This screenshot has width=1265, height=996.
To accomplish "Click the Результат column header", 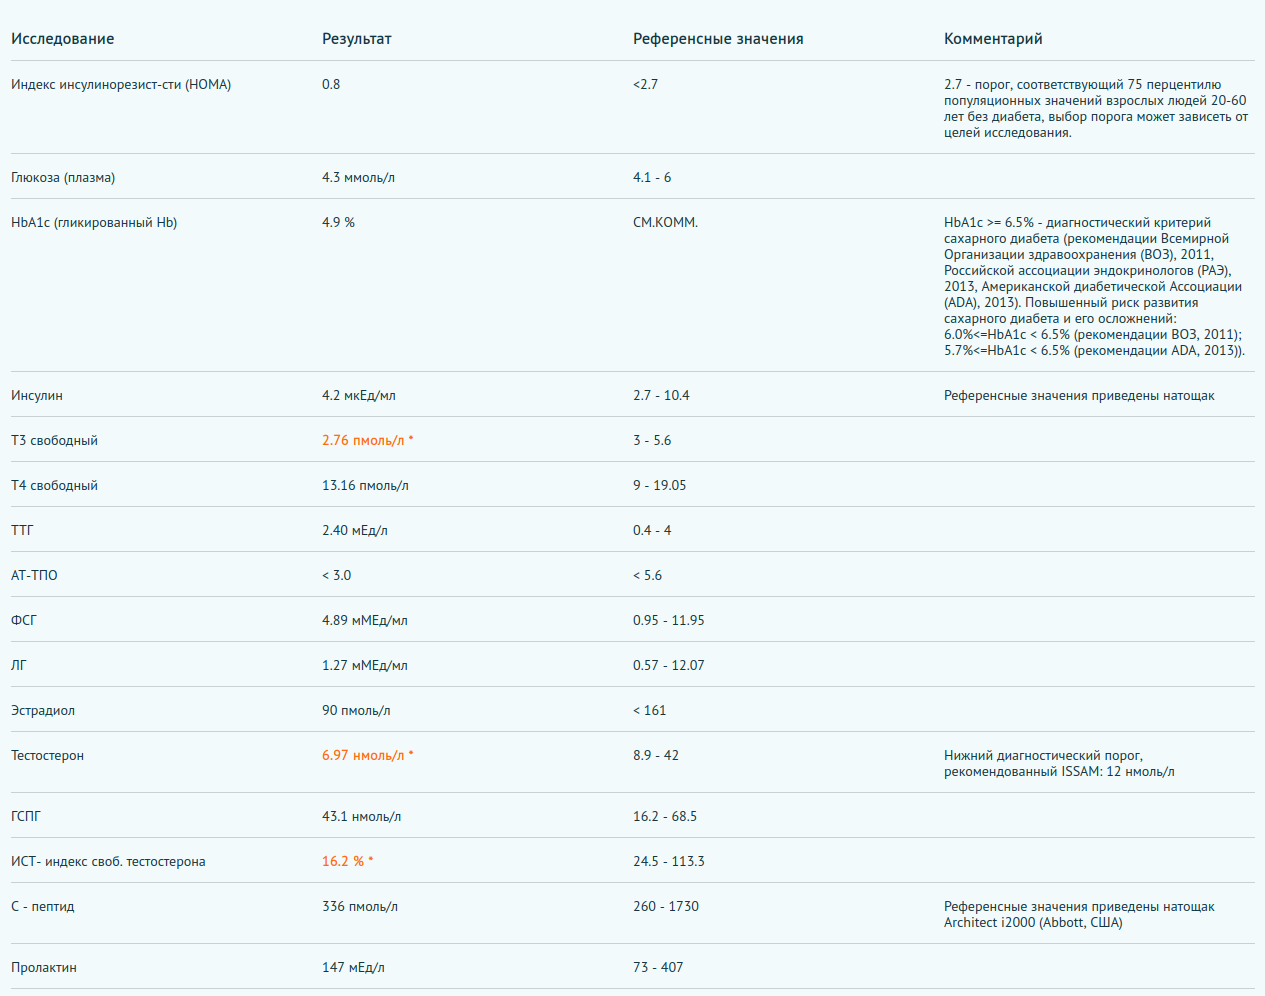I will pyautogui.click(x=356, y=39).
